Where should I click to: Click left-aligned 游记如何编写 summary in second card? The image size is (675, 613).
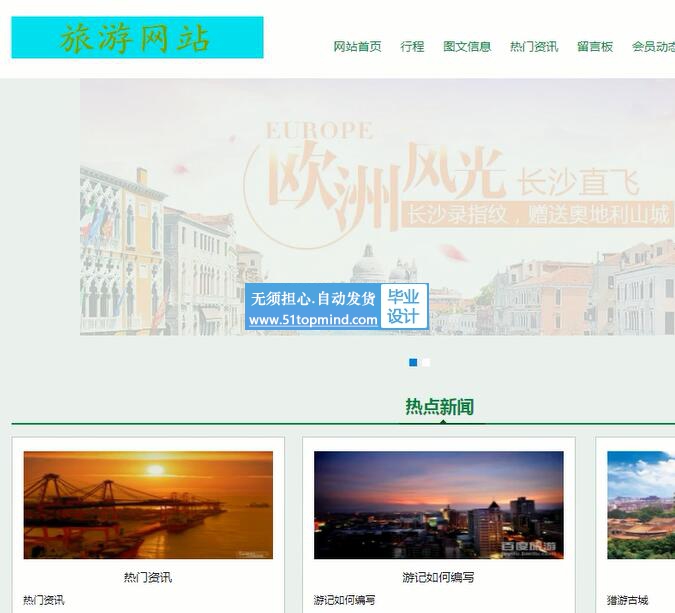[x=345, y=600]
